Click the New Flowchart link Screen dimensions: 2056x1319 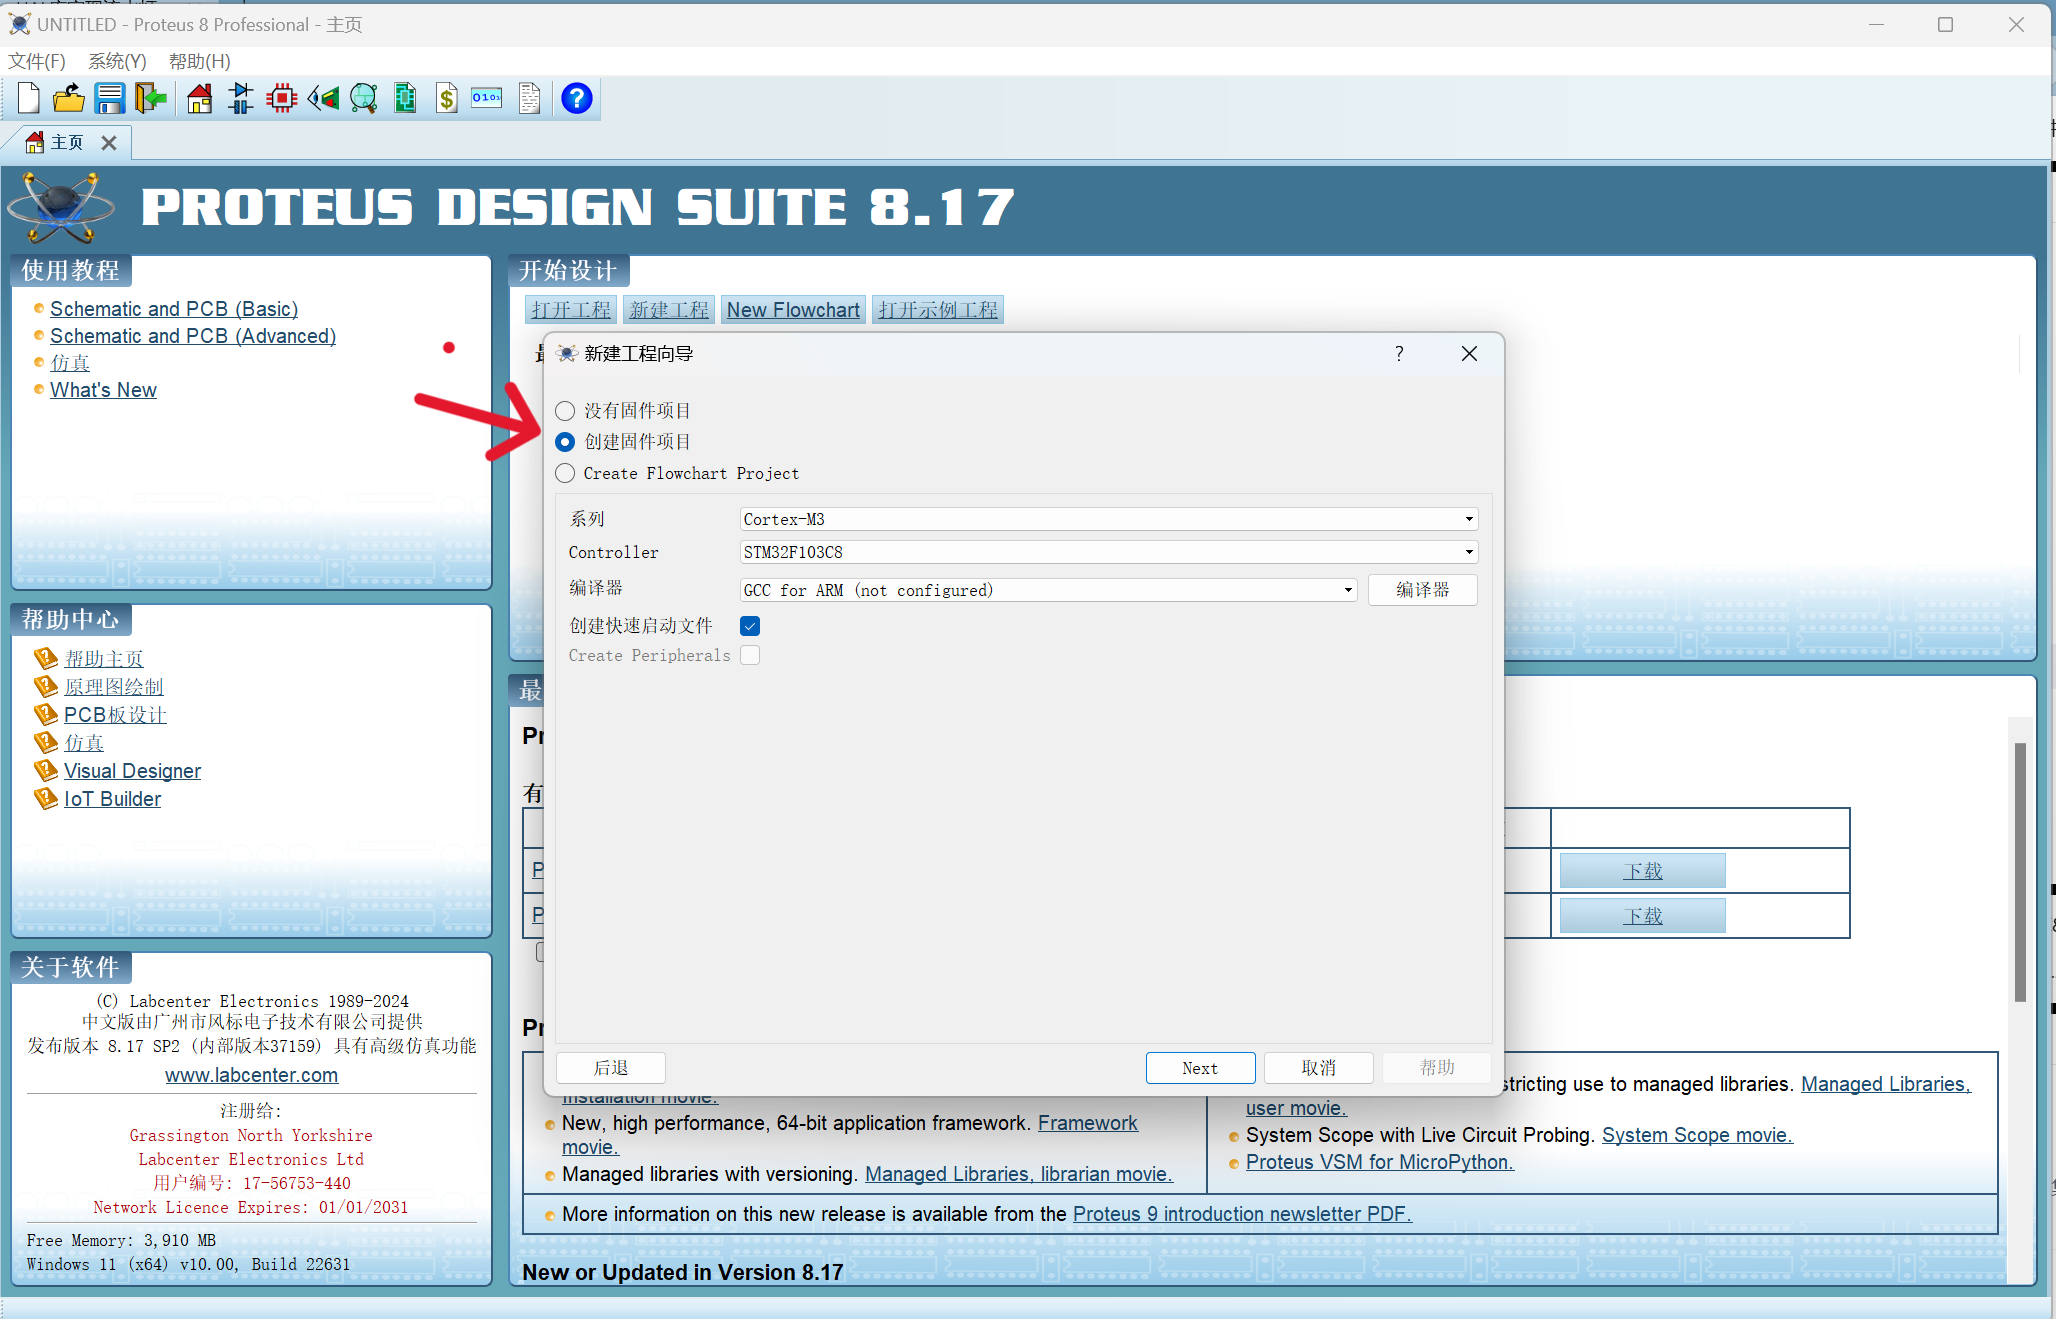793,310
